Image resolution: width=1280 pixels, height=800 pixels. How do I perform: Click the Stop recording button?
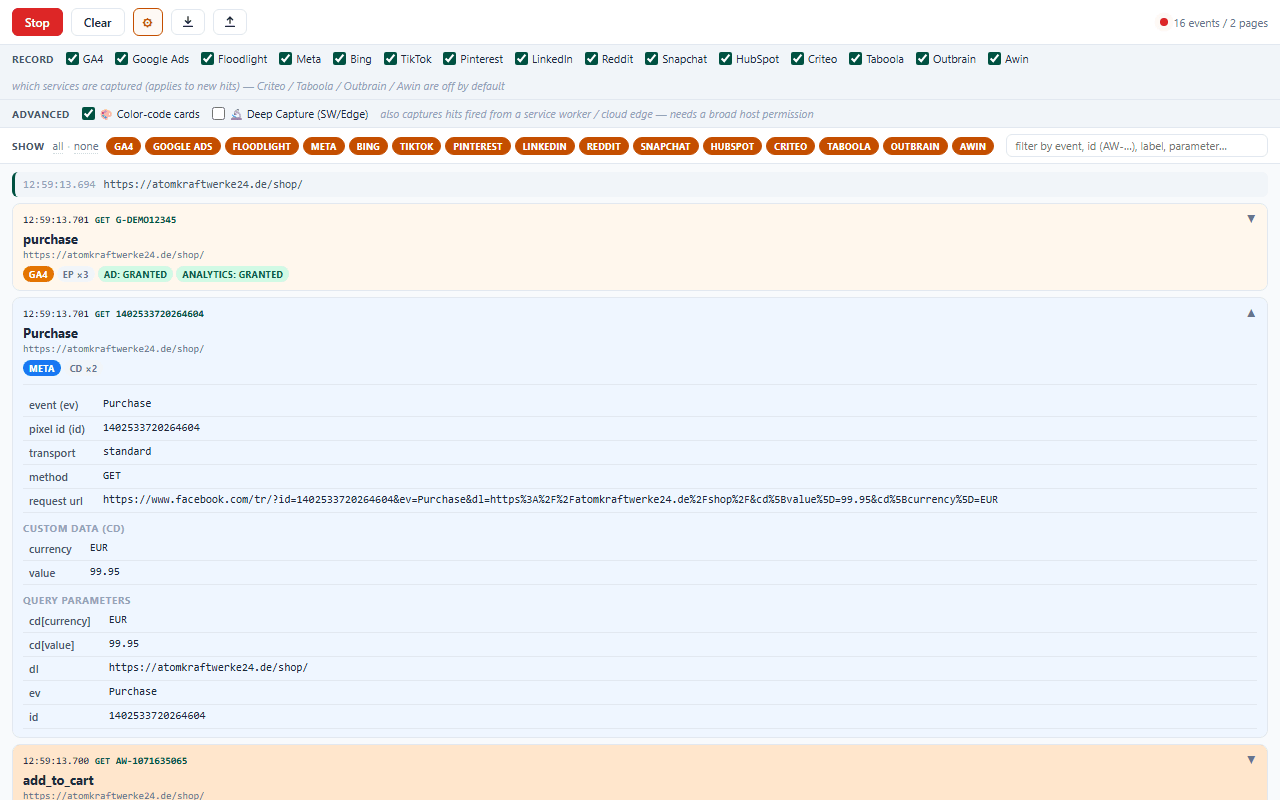click(37, 22)
